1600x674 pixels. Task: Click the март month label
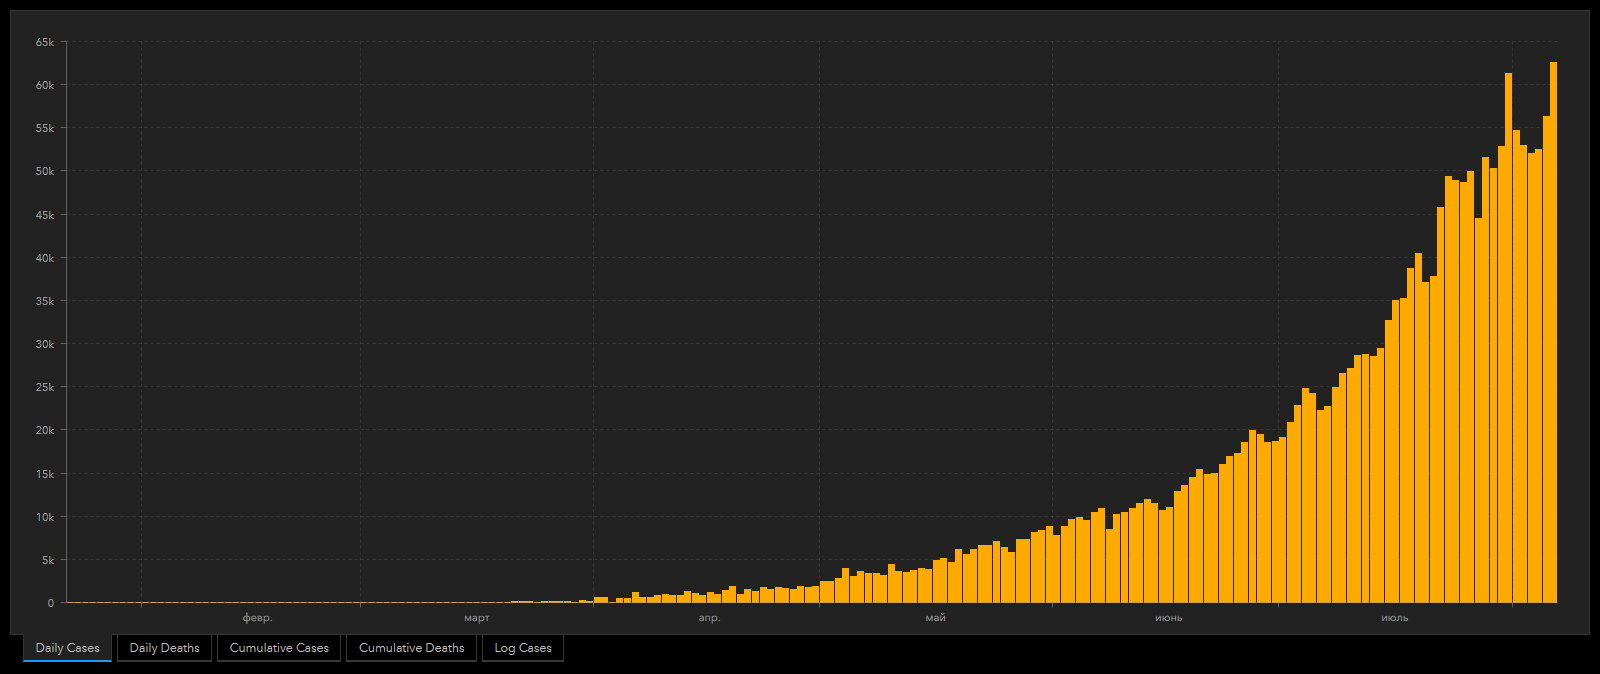click(477, 618)
